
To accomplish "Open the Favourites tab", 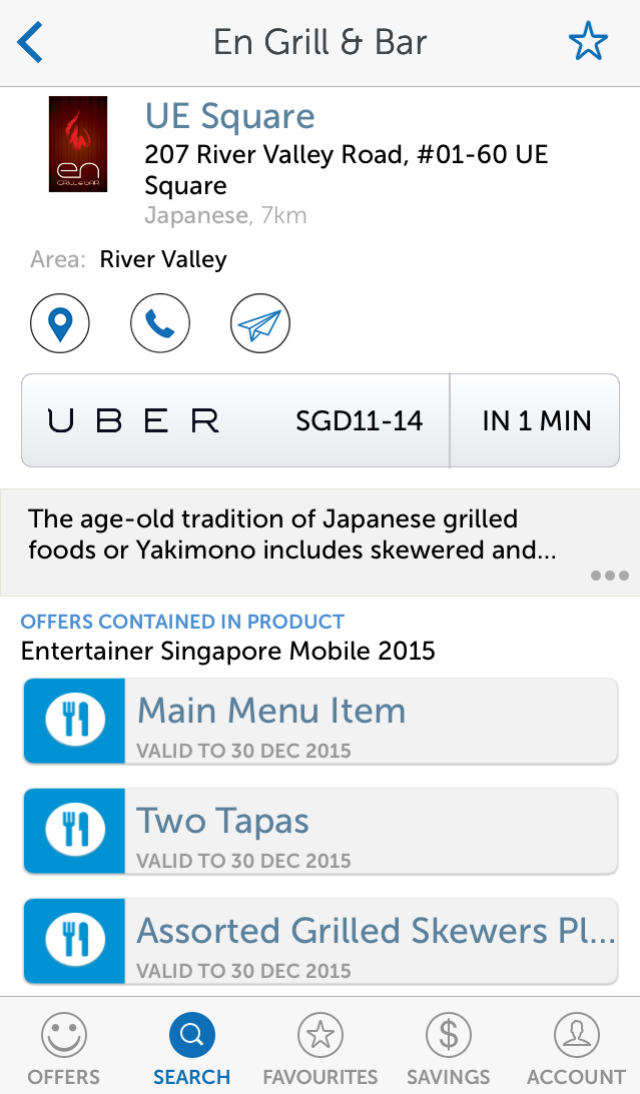I will click(x=320, y=1048).
